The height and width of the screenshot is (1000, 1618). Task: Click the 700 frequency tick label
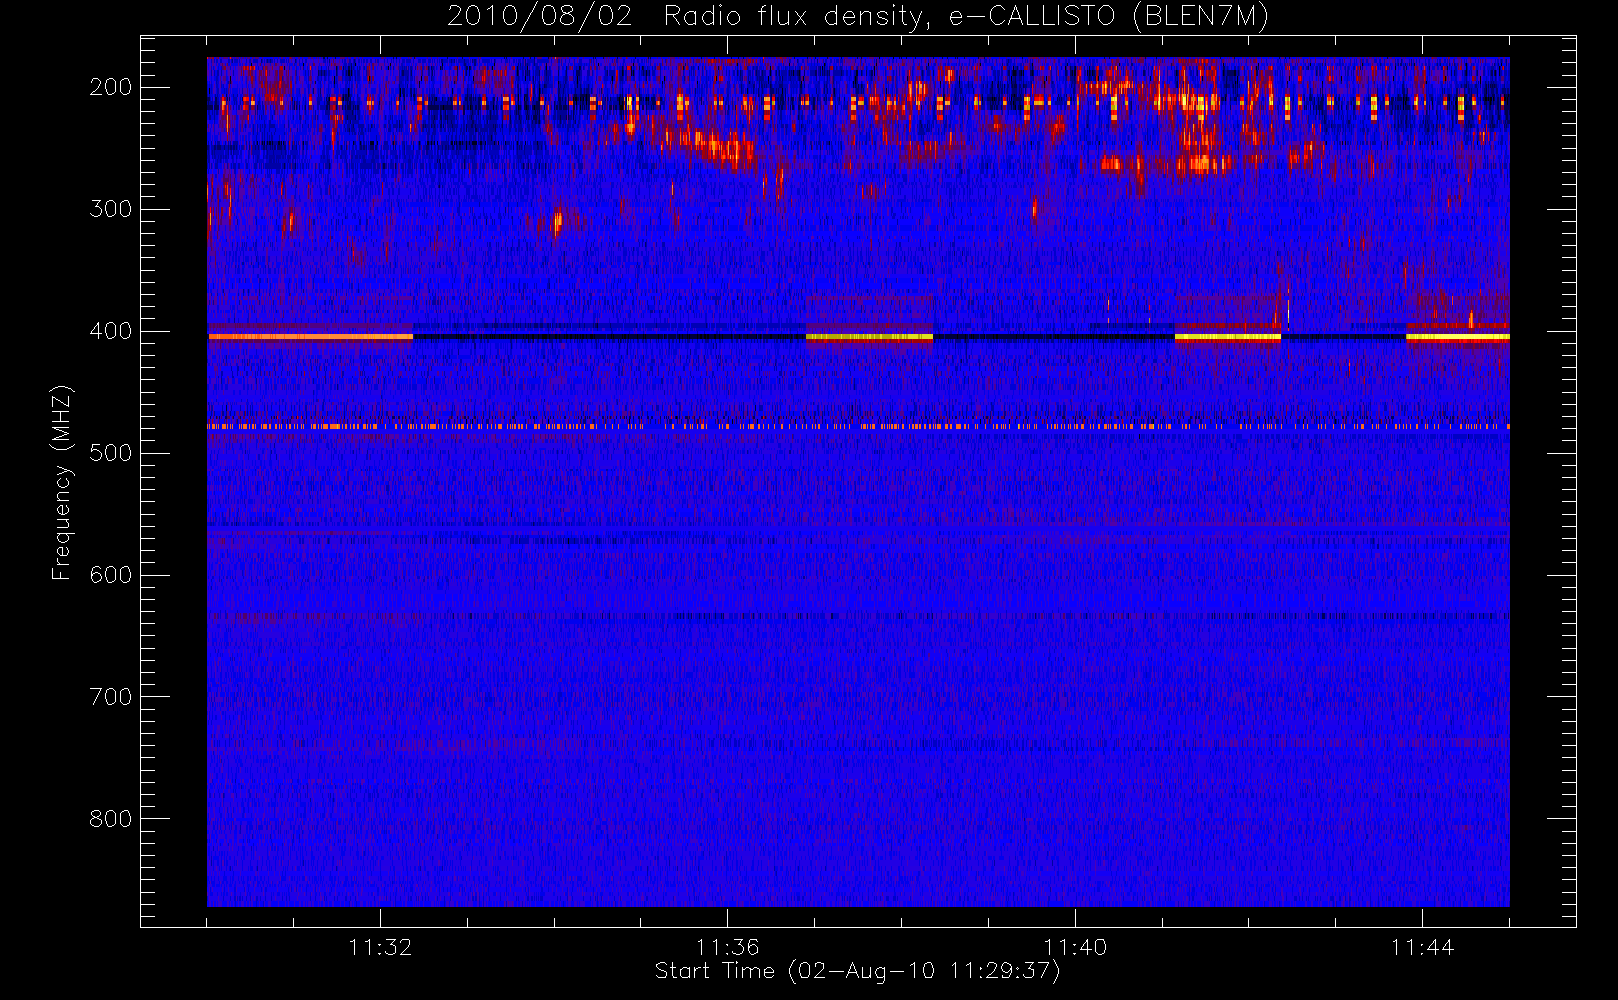110,697
